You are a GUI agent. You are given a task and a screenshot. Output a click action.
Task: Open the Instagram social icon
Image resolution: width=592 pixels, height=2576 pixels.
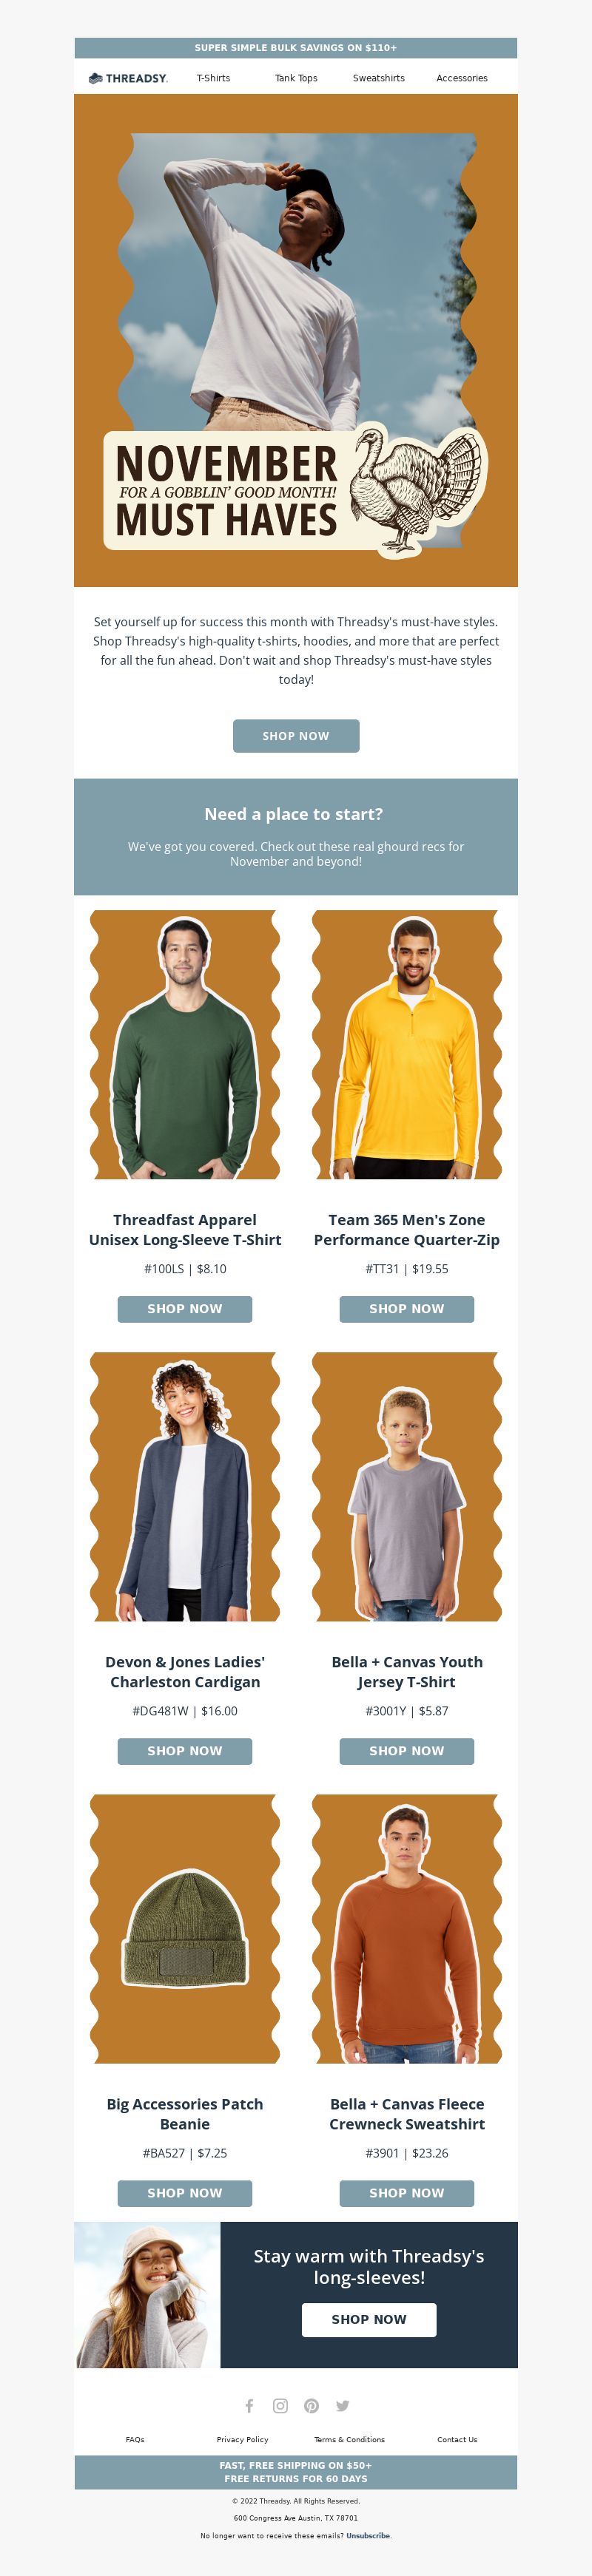coord(280,2405)
